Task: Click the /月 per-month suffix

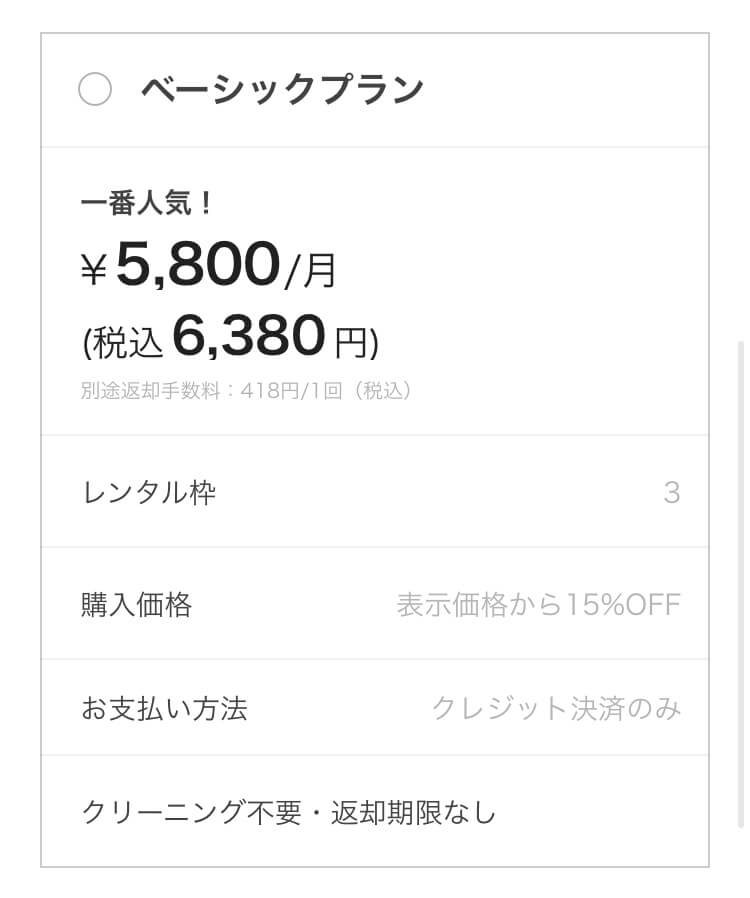Action: point(311,271)
